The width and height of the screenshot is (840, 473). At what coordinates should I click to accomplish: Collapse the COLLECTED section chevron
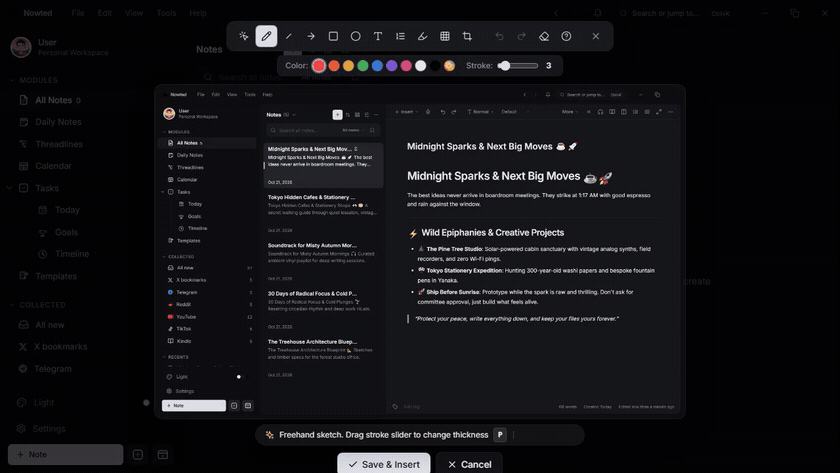click(12, 305)
